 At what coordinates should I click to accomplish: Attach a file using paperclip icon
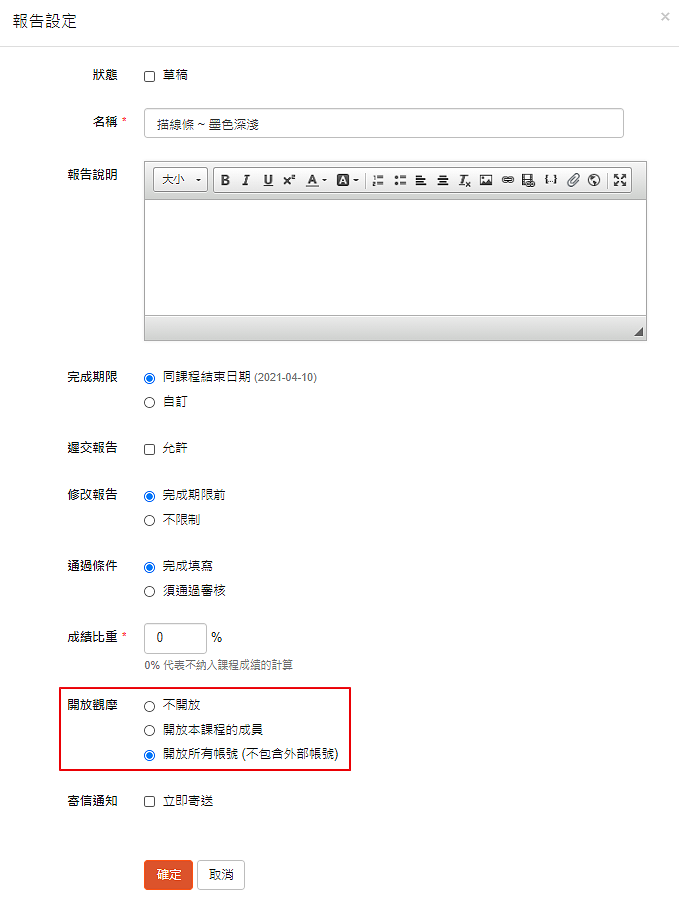(572, 180)
